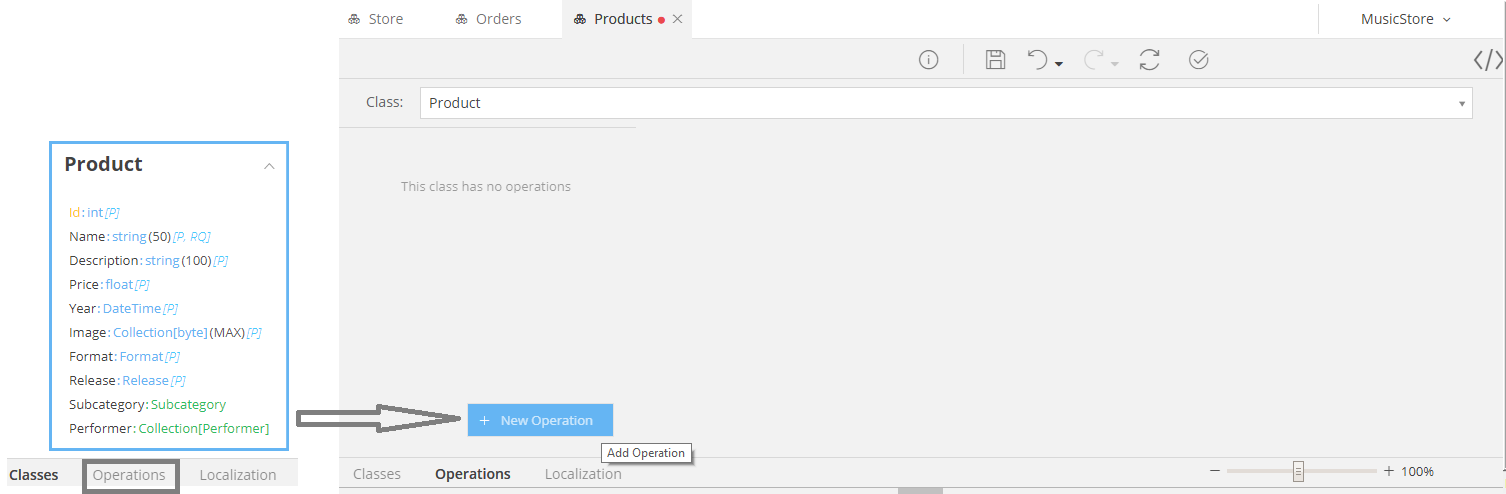The image size is (1506, 494).
Task: Click the minus icon to zoom out
Action: (1215, 471)
